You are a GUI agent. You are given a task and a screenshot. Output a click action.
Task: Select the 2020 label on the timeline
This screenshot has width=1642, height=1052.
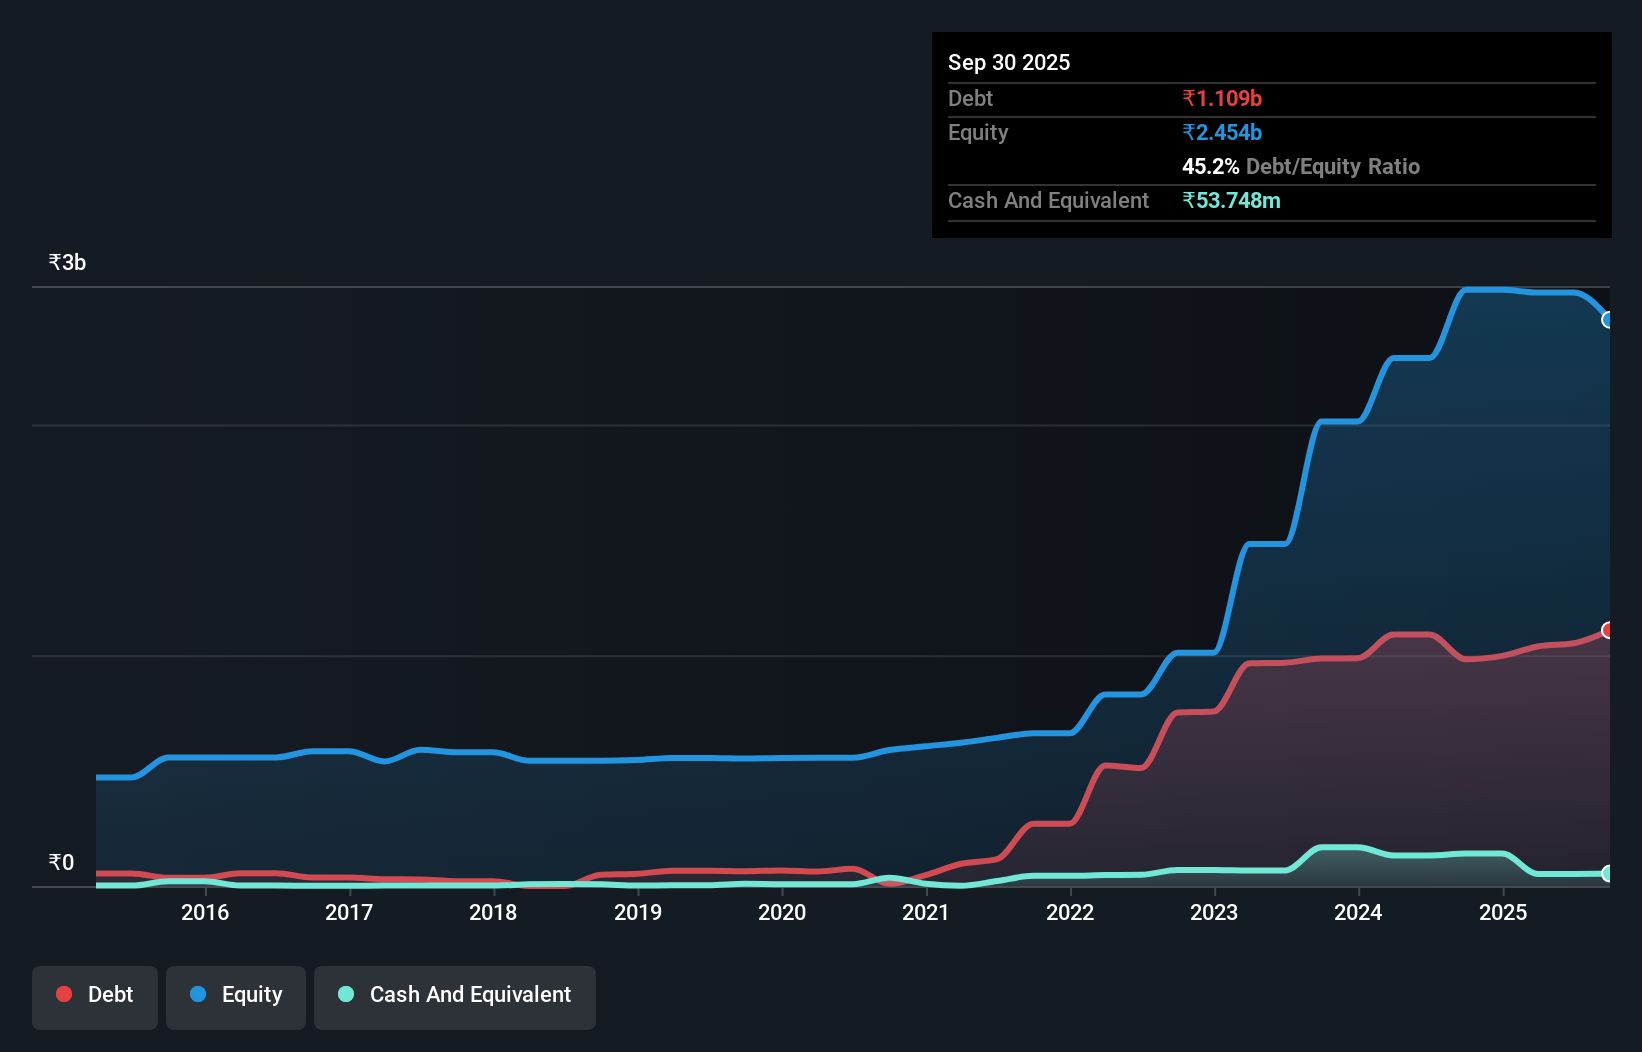(782, 912)
